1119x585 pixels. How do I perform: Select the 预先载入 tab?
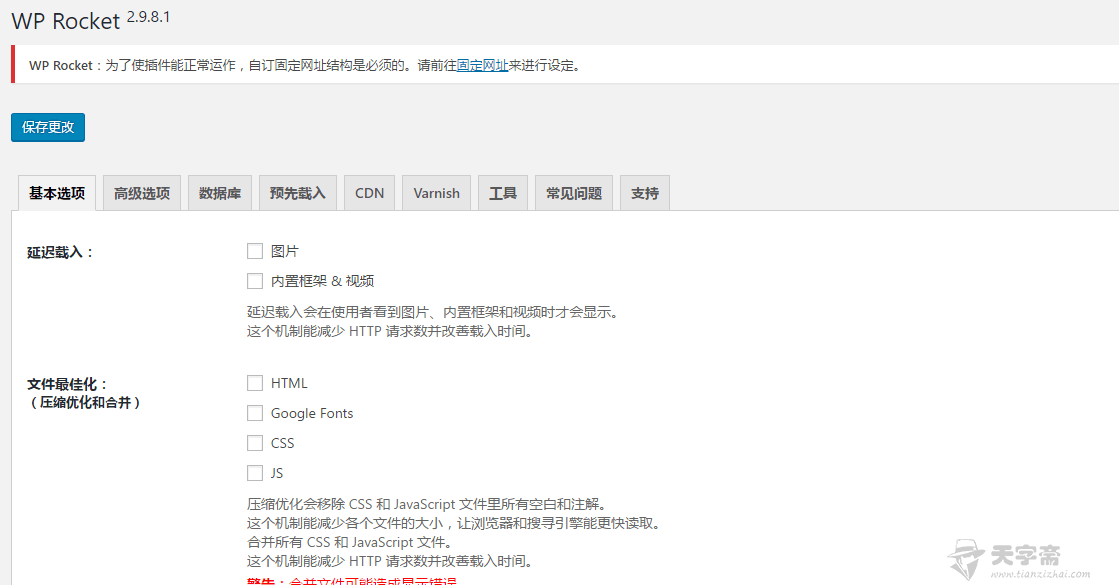298,193
